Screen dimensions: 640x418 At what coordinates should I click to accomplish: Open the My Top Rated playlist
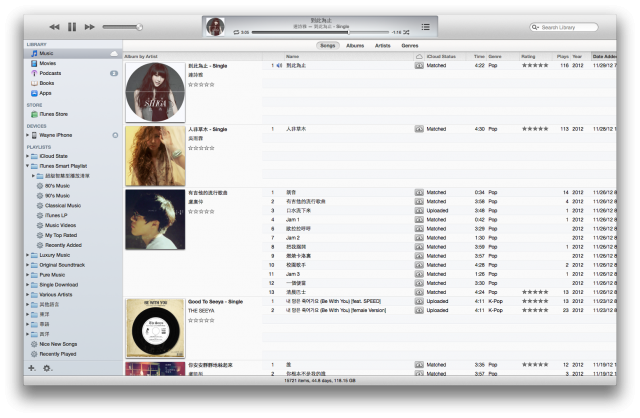tap(60, 235)
